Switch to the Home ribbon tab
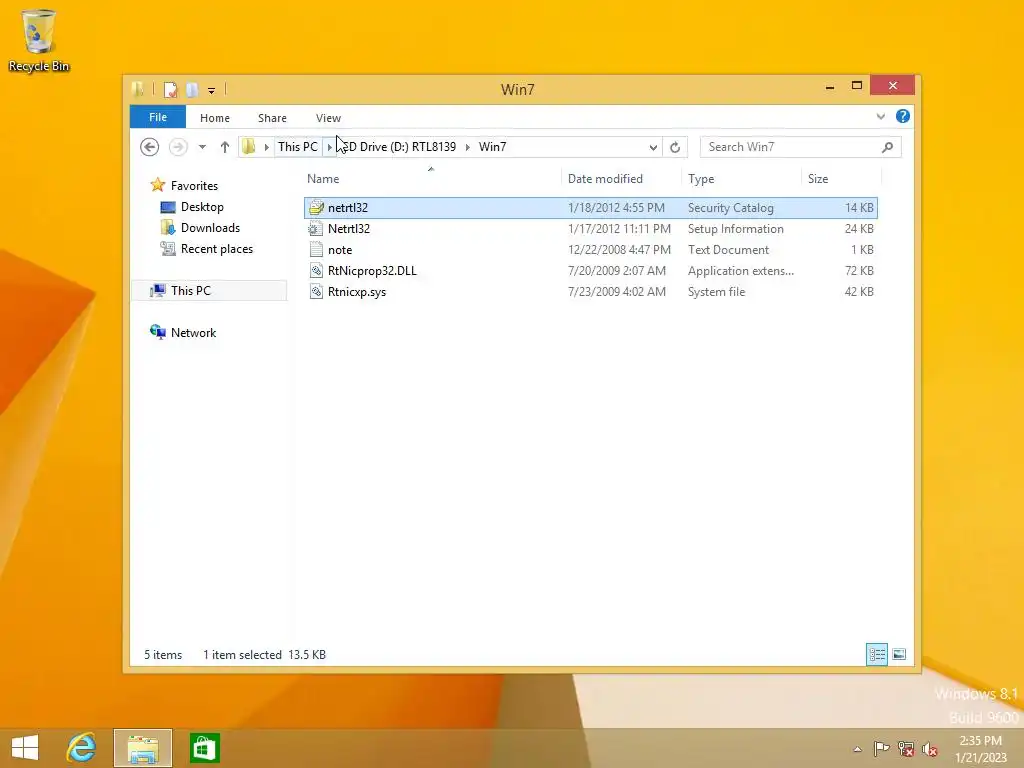Viewport: 1024px width, 768px height. pos(215,118)
